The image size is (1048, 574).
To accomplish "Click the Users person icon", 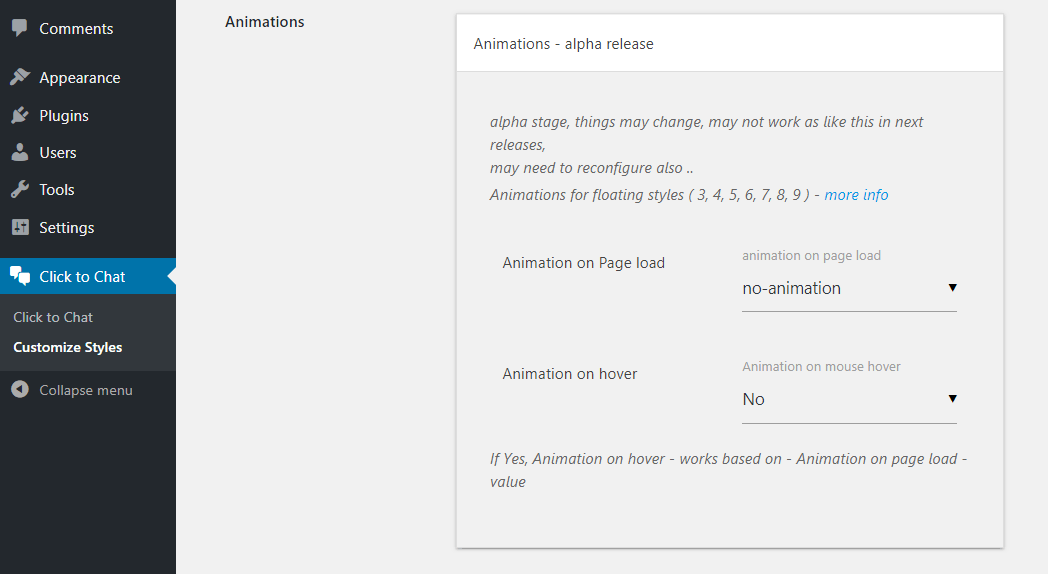I will 20,152.
